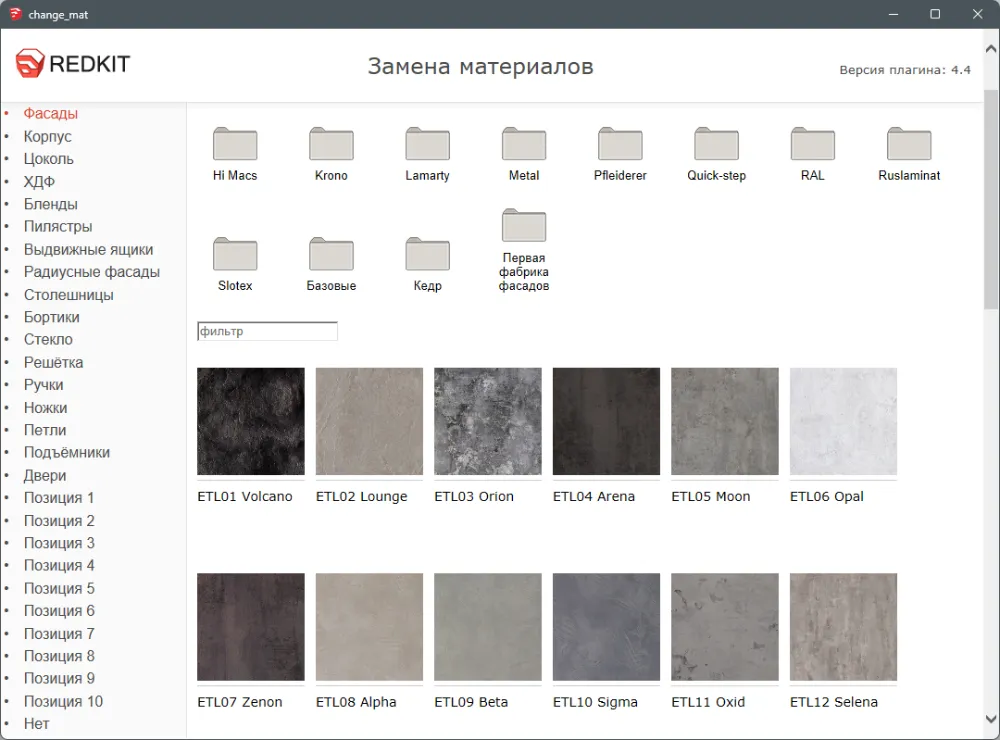
Task: Choose the ETL06 Opal texture
Action: (843, 421)
